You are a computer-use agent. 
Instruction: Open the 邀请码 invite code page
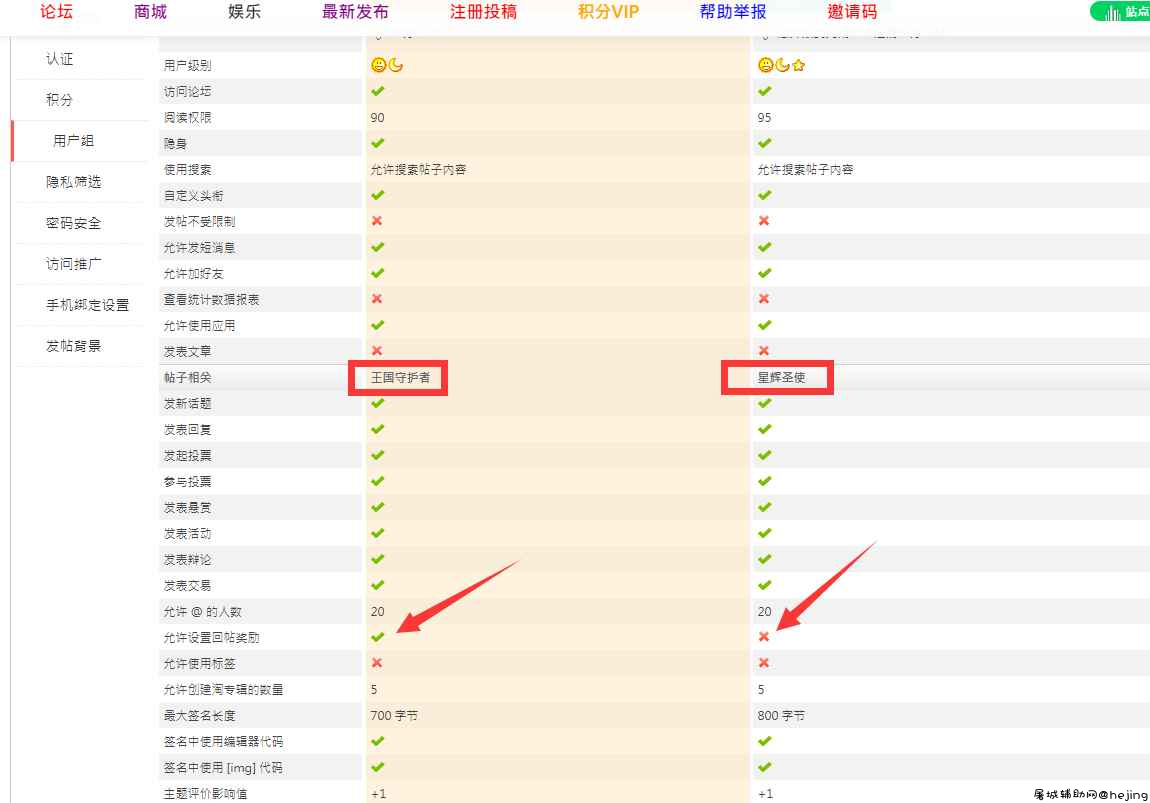pyautogui.click(x=852, y=12)
